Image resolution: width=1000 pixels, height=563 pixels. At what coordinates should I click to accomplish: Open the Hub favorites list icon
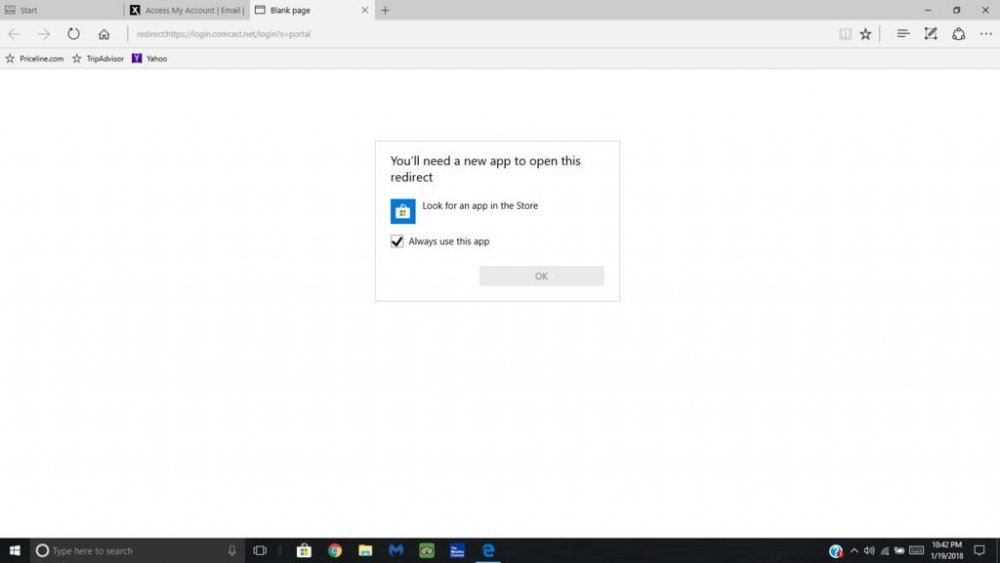point(902,34)
